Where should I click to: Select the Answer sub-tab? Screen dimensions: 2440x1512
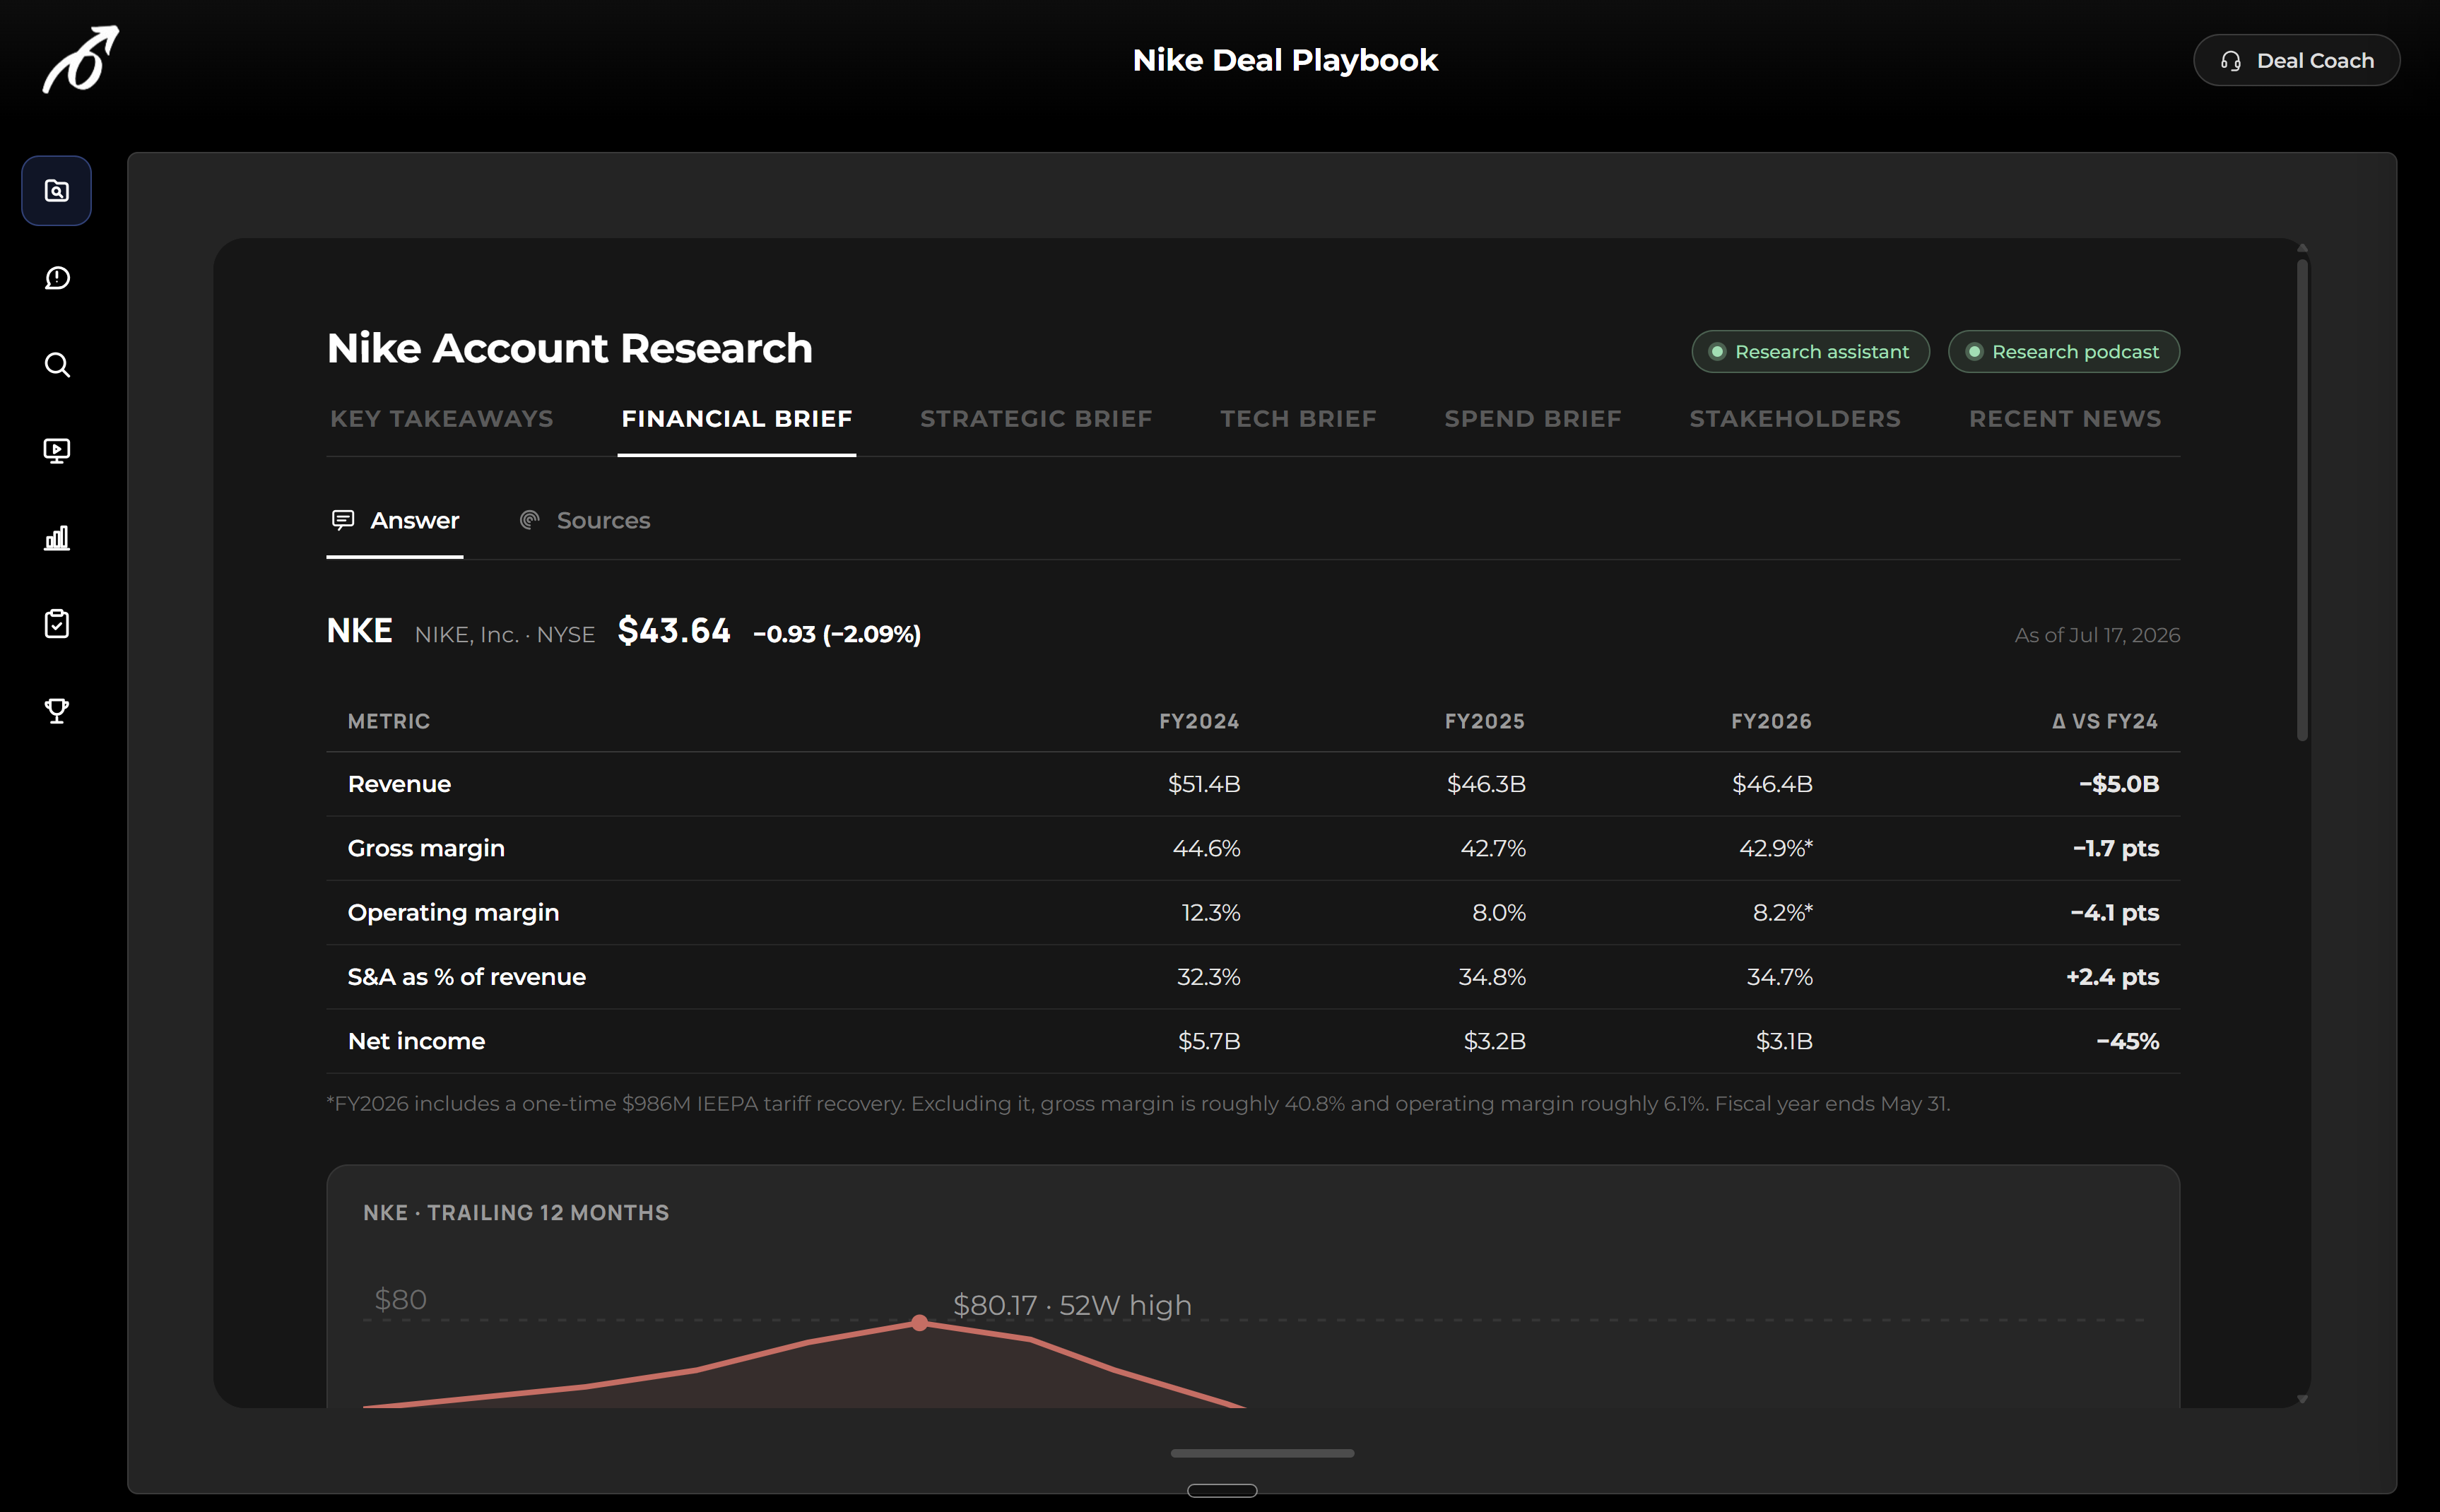(x=395, y=521)
